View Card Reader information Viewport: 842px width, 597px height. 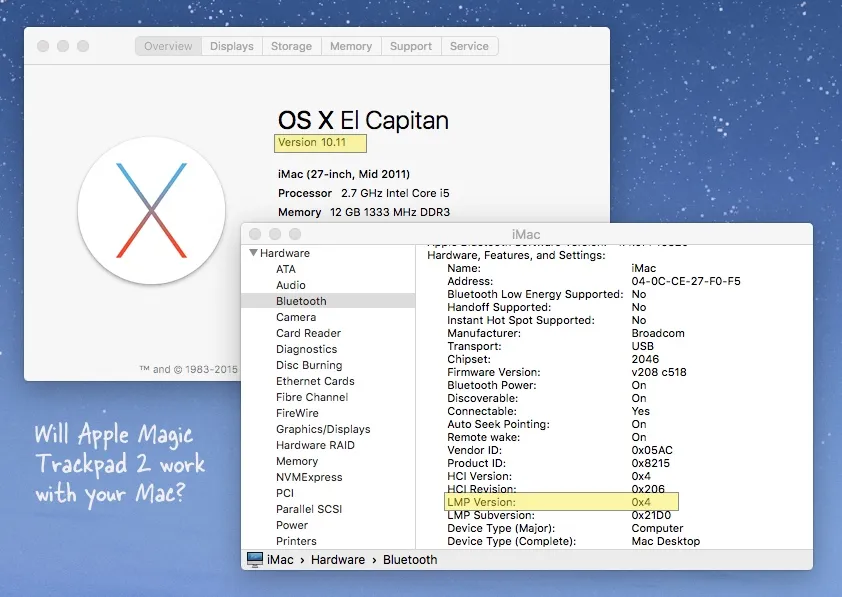[308, 333]
